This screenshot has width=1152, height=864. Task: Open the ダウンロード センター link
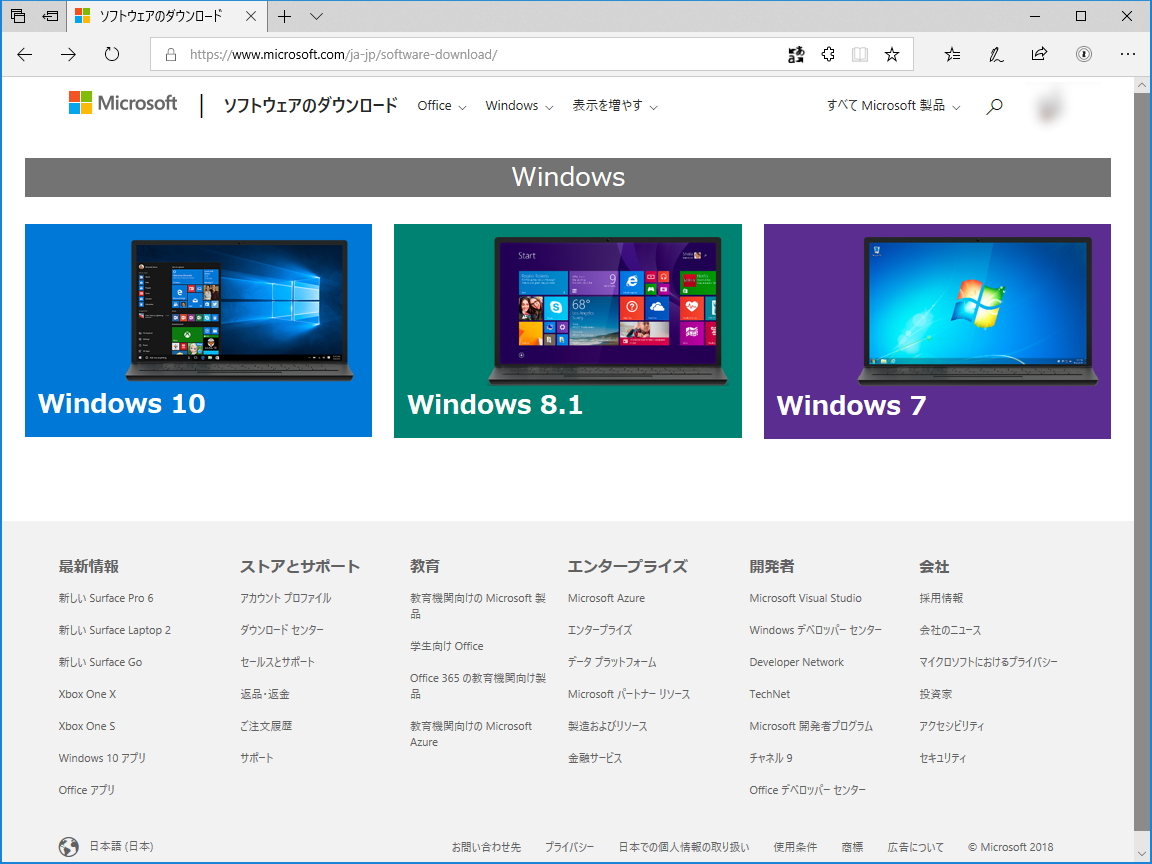click(x=282, y=629)
